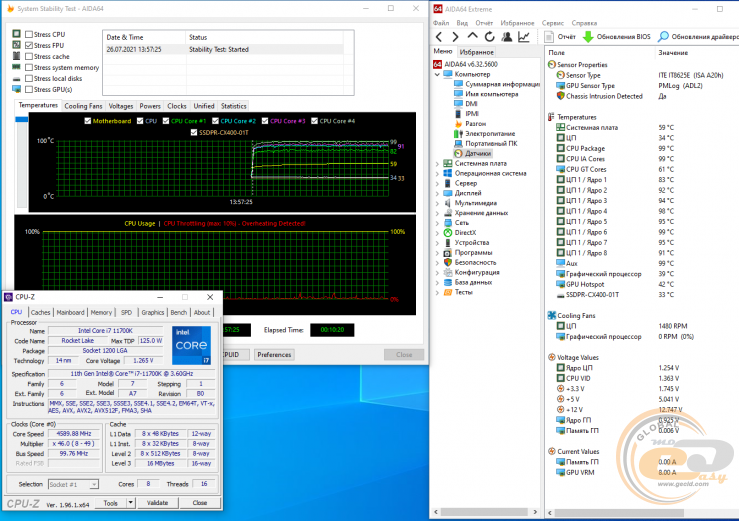Click Обновления BIOS green arrow button
This screenshot has width=739, height=521.
(616, 36)
